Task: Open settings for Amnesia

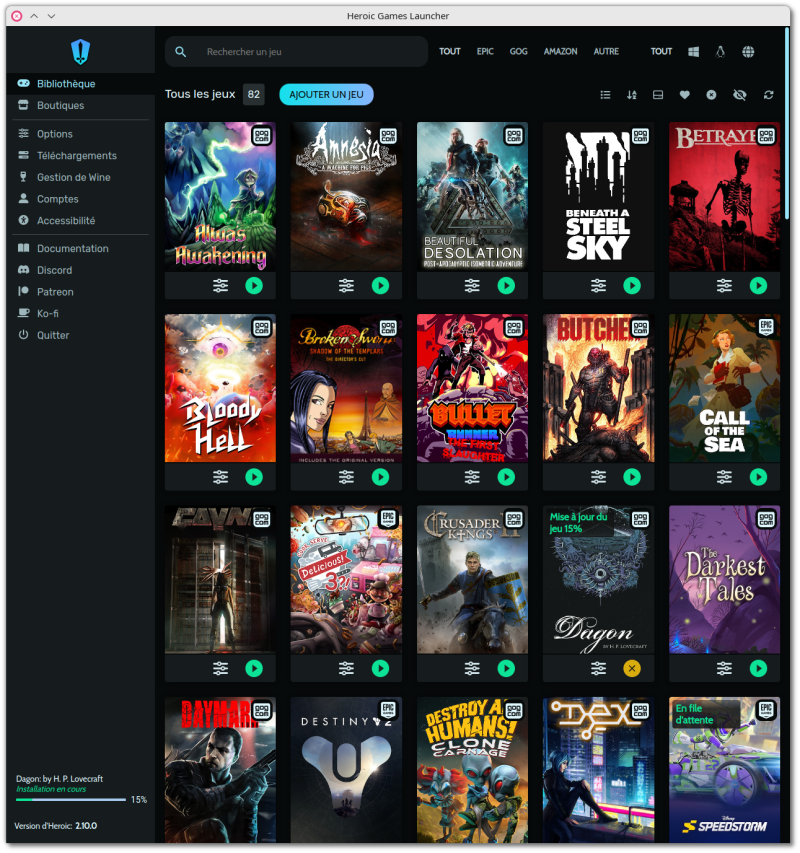Action: pyautogui.click(x=346, y=286)
